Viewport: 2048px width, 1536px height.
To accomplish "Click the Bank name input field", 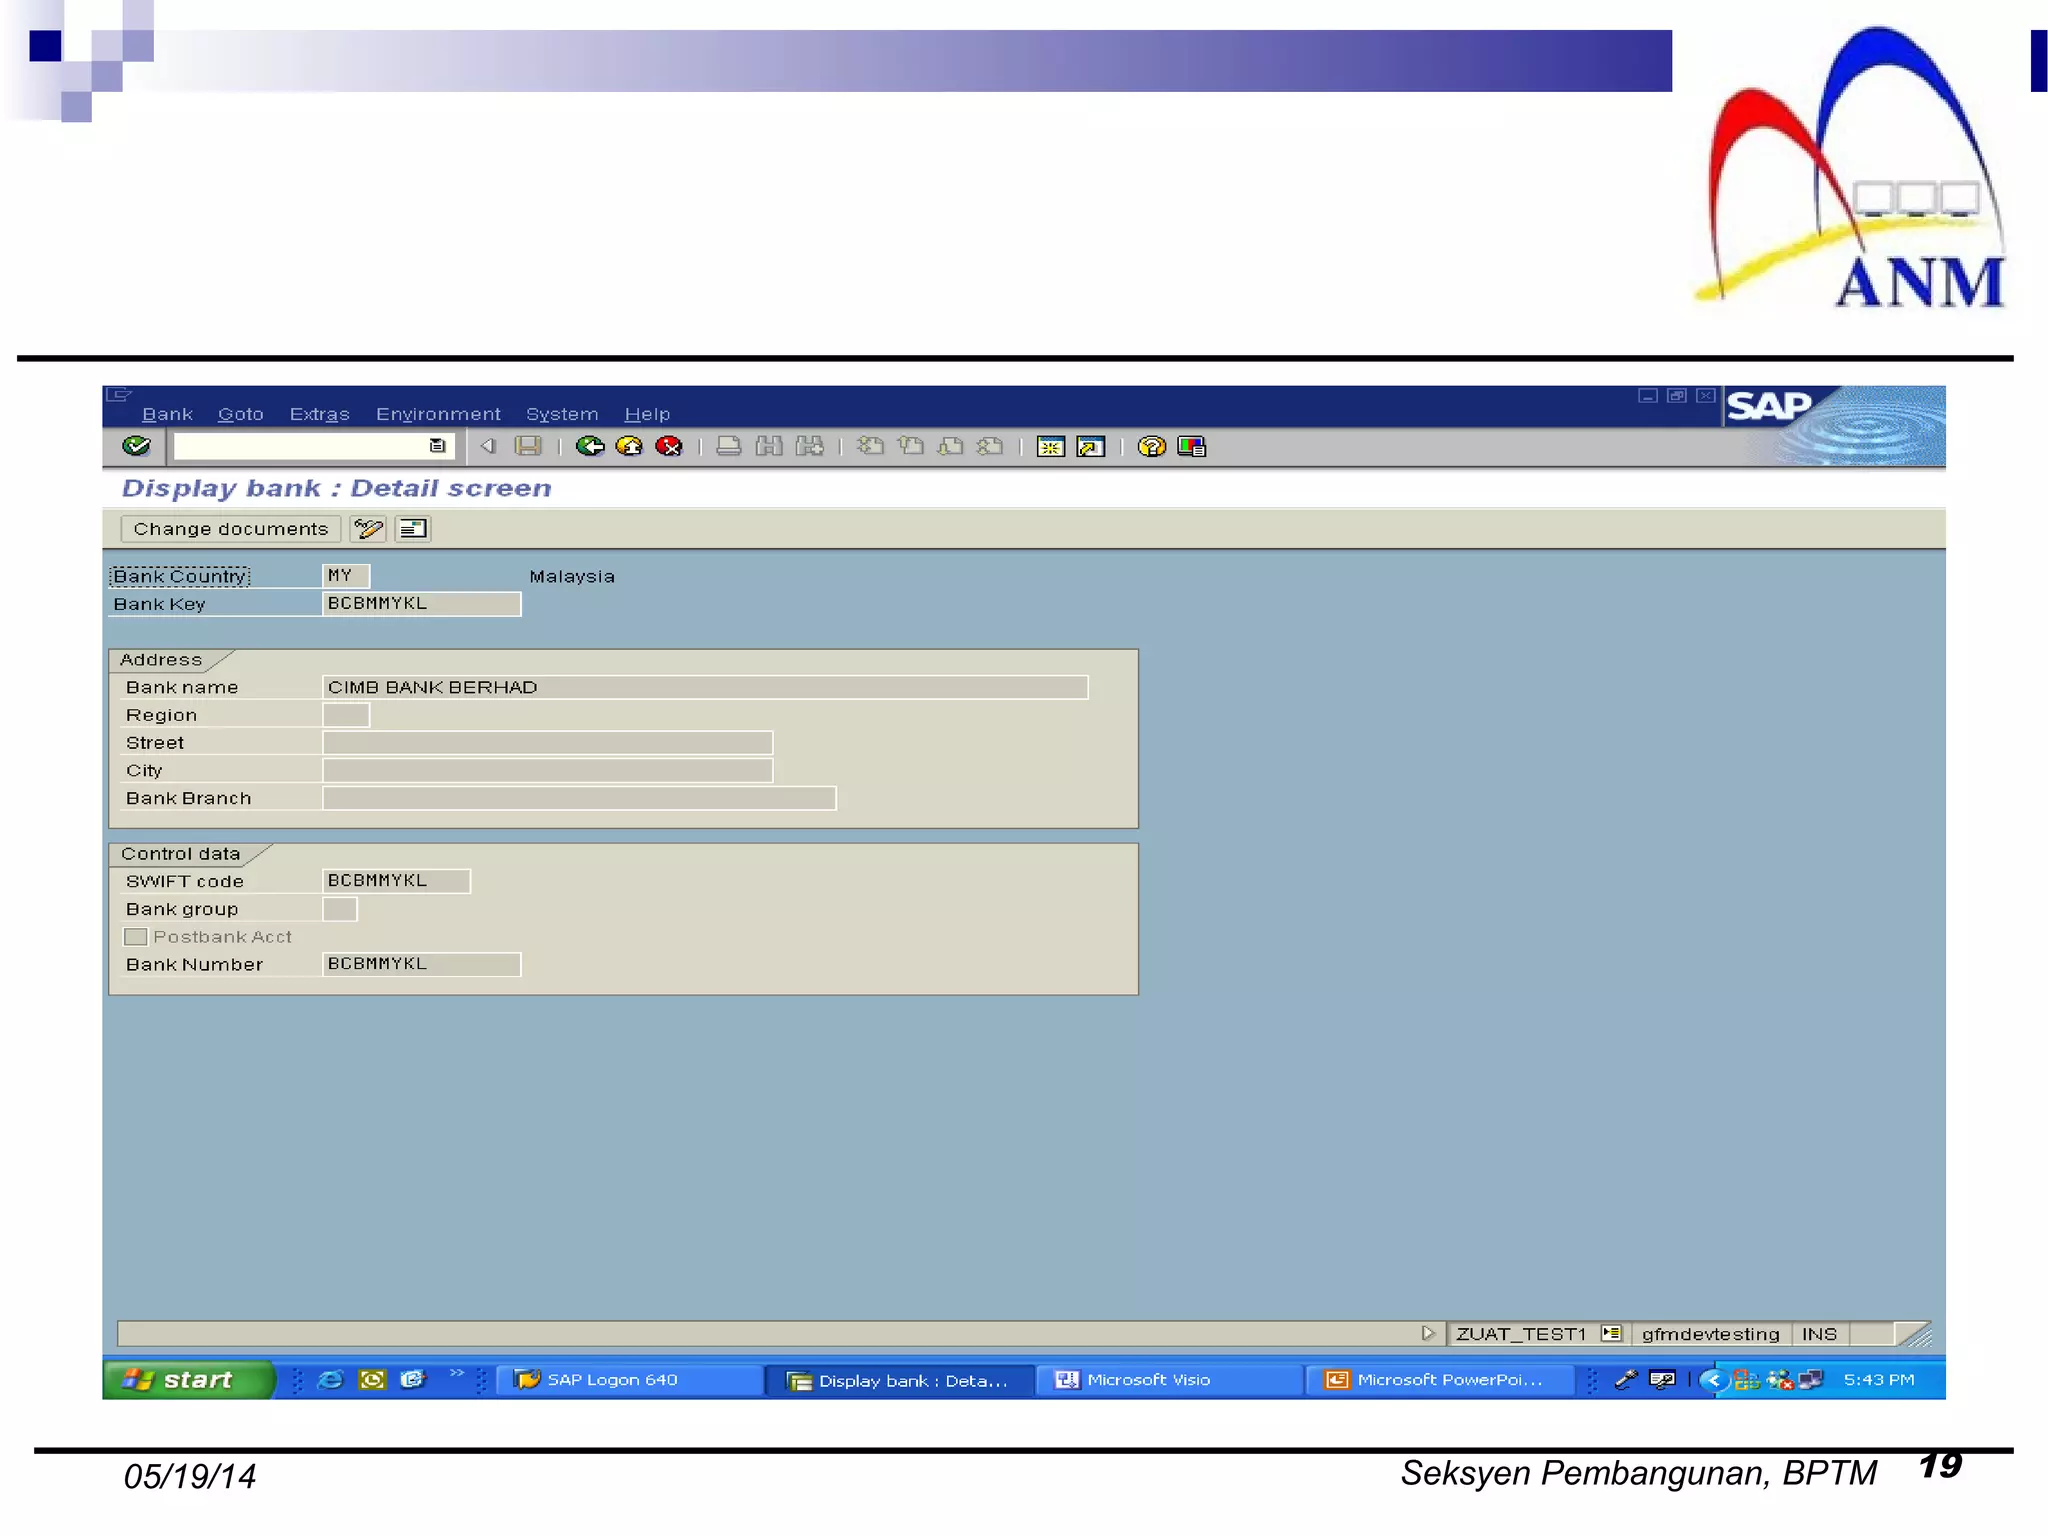I will pyautogui.click(x=705, y=687).
